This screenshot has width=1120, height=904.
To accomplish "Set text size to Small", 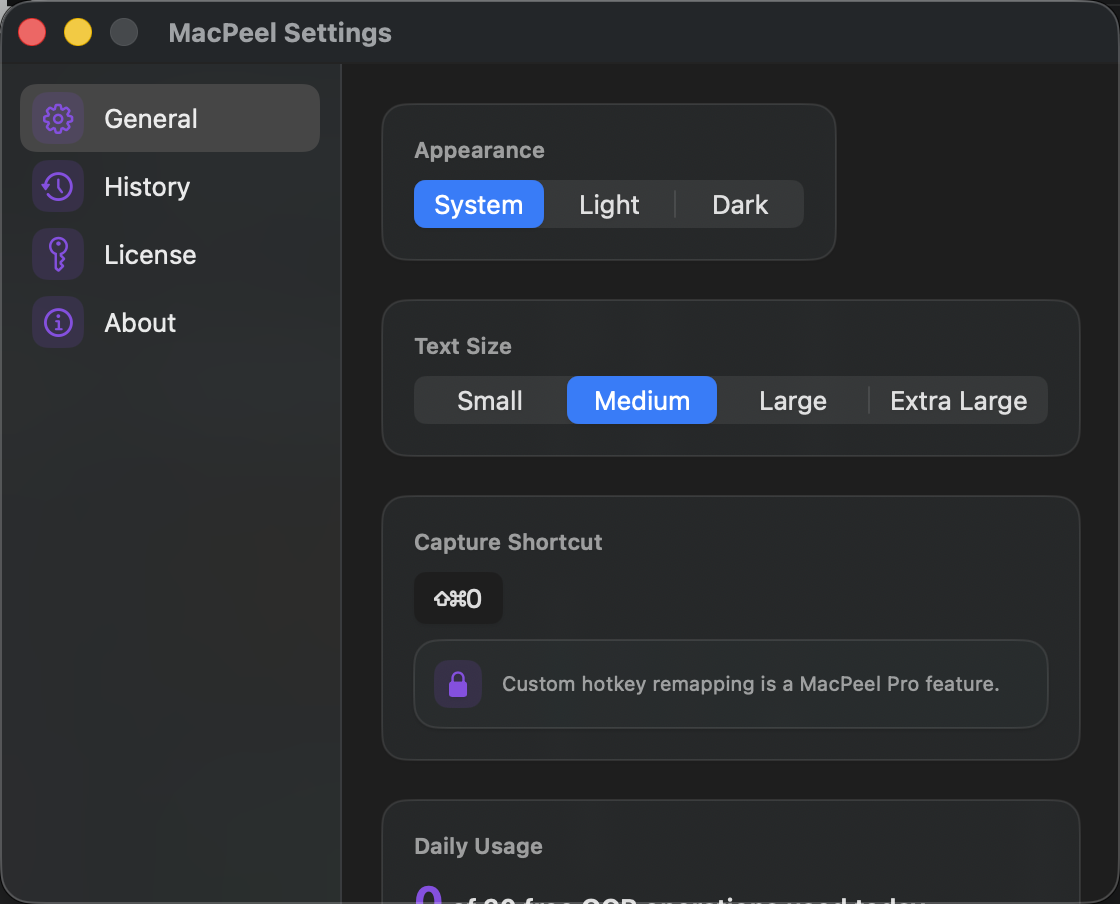I will [490, 400].
